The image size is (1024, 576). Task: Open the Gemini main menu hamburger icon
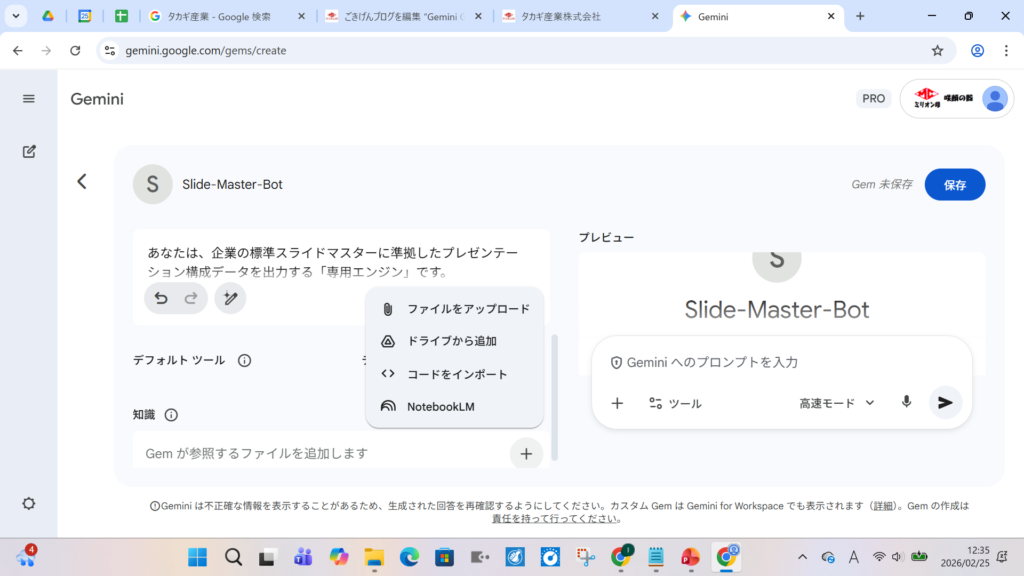[29, 99]
